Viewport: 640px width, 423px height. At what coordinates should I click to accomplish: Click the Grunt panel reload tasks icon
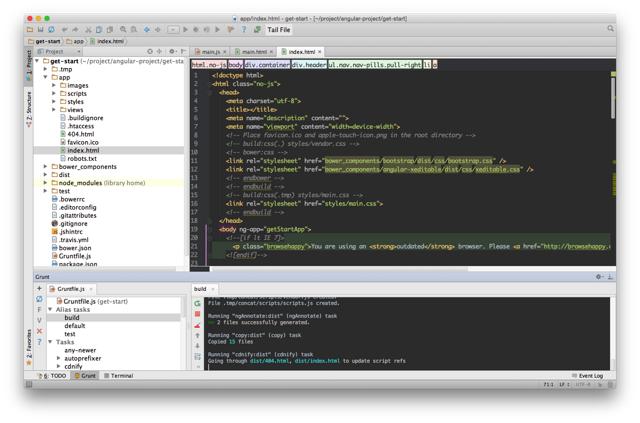(x=39, y=299)
